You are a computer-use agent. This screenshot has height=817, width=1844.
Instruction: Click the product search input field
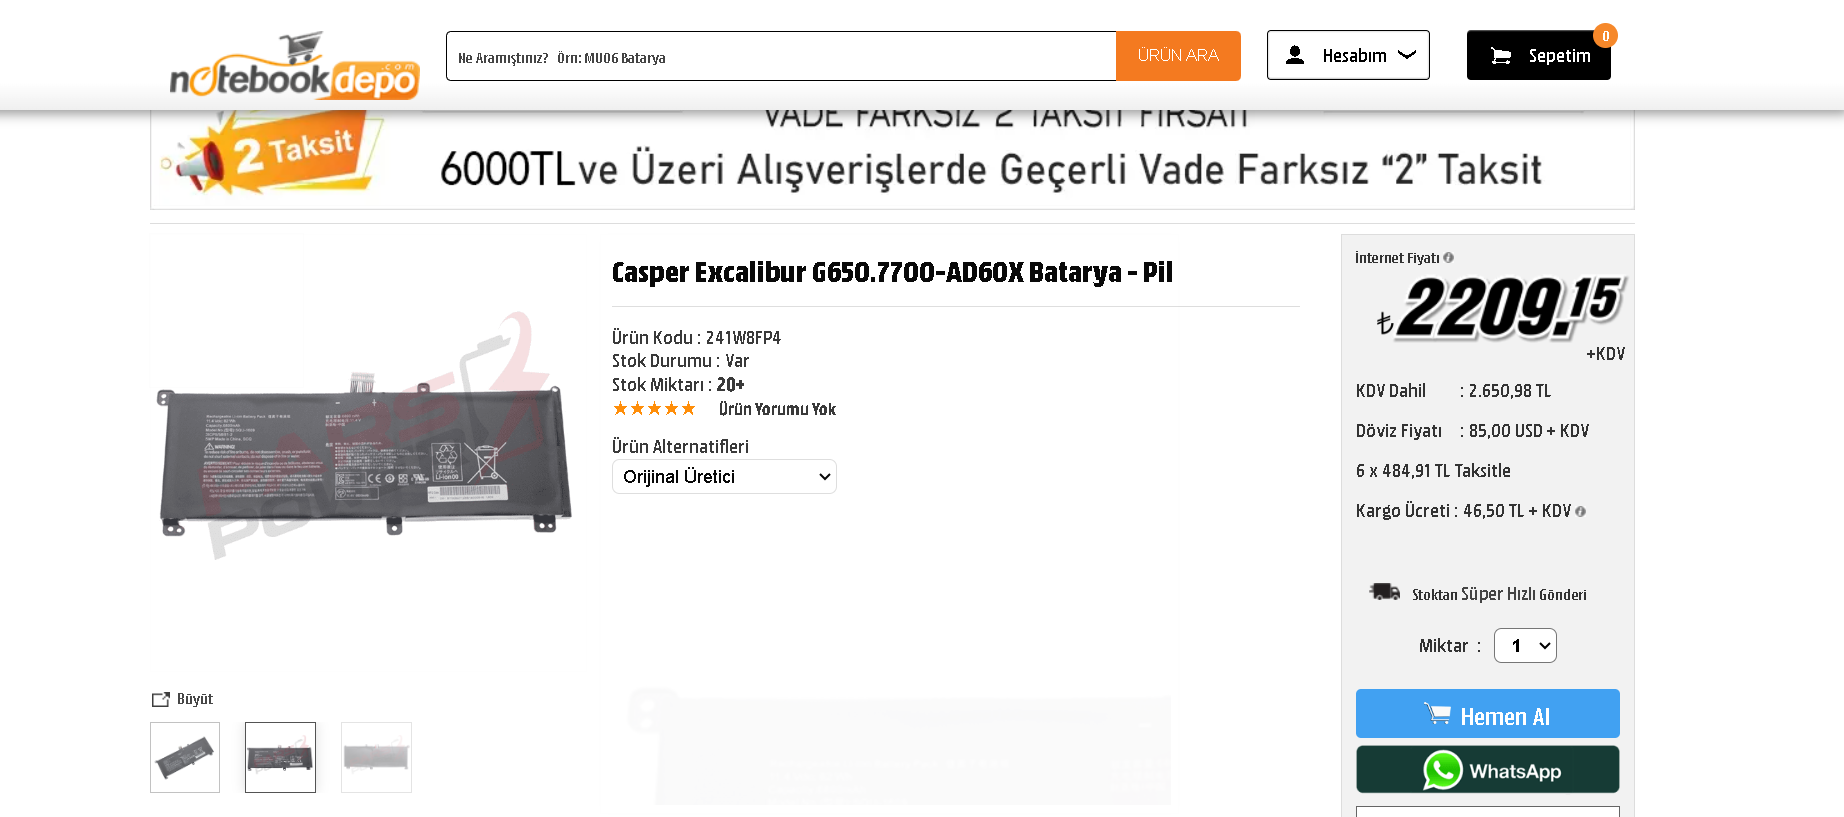[781, 56]
